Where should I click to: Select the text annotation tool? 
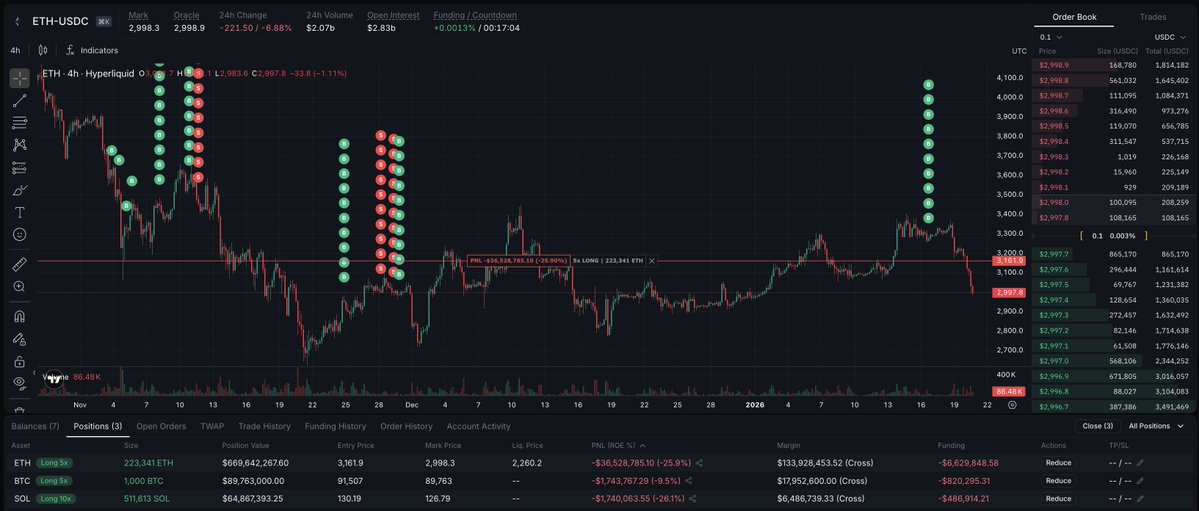[20, 212]
